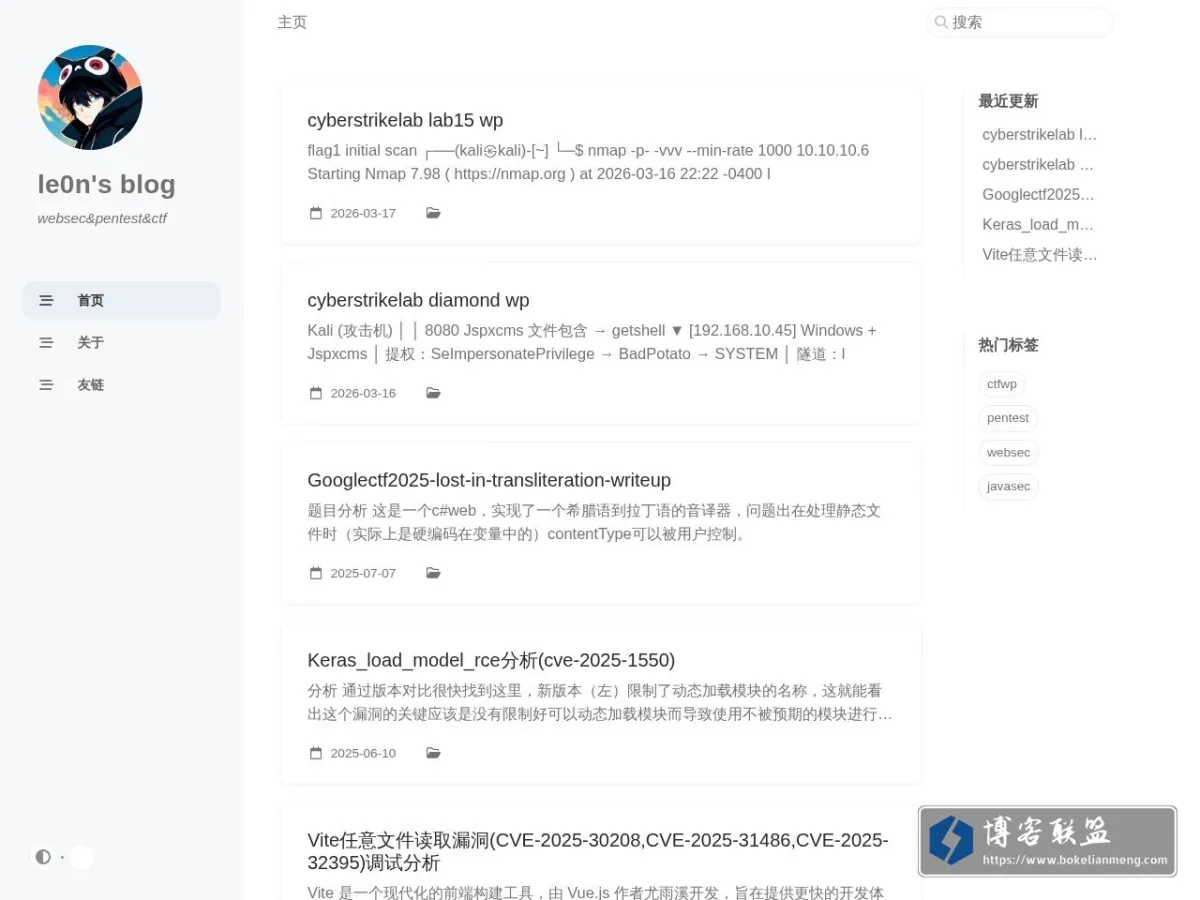Select the javasec tag
Image resolution: width=1200 pixels, height=900 pixels.
tap(1008, 486)
